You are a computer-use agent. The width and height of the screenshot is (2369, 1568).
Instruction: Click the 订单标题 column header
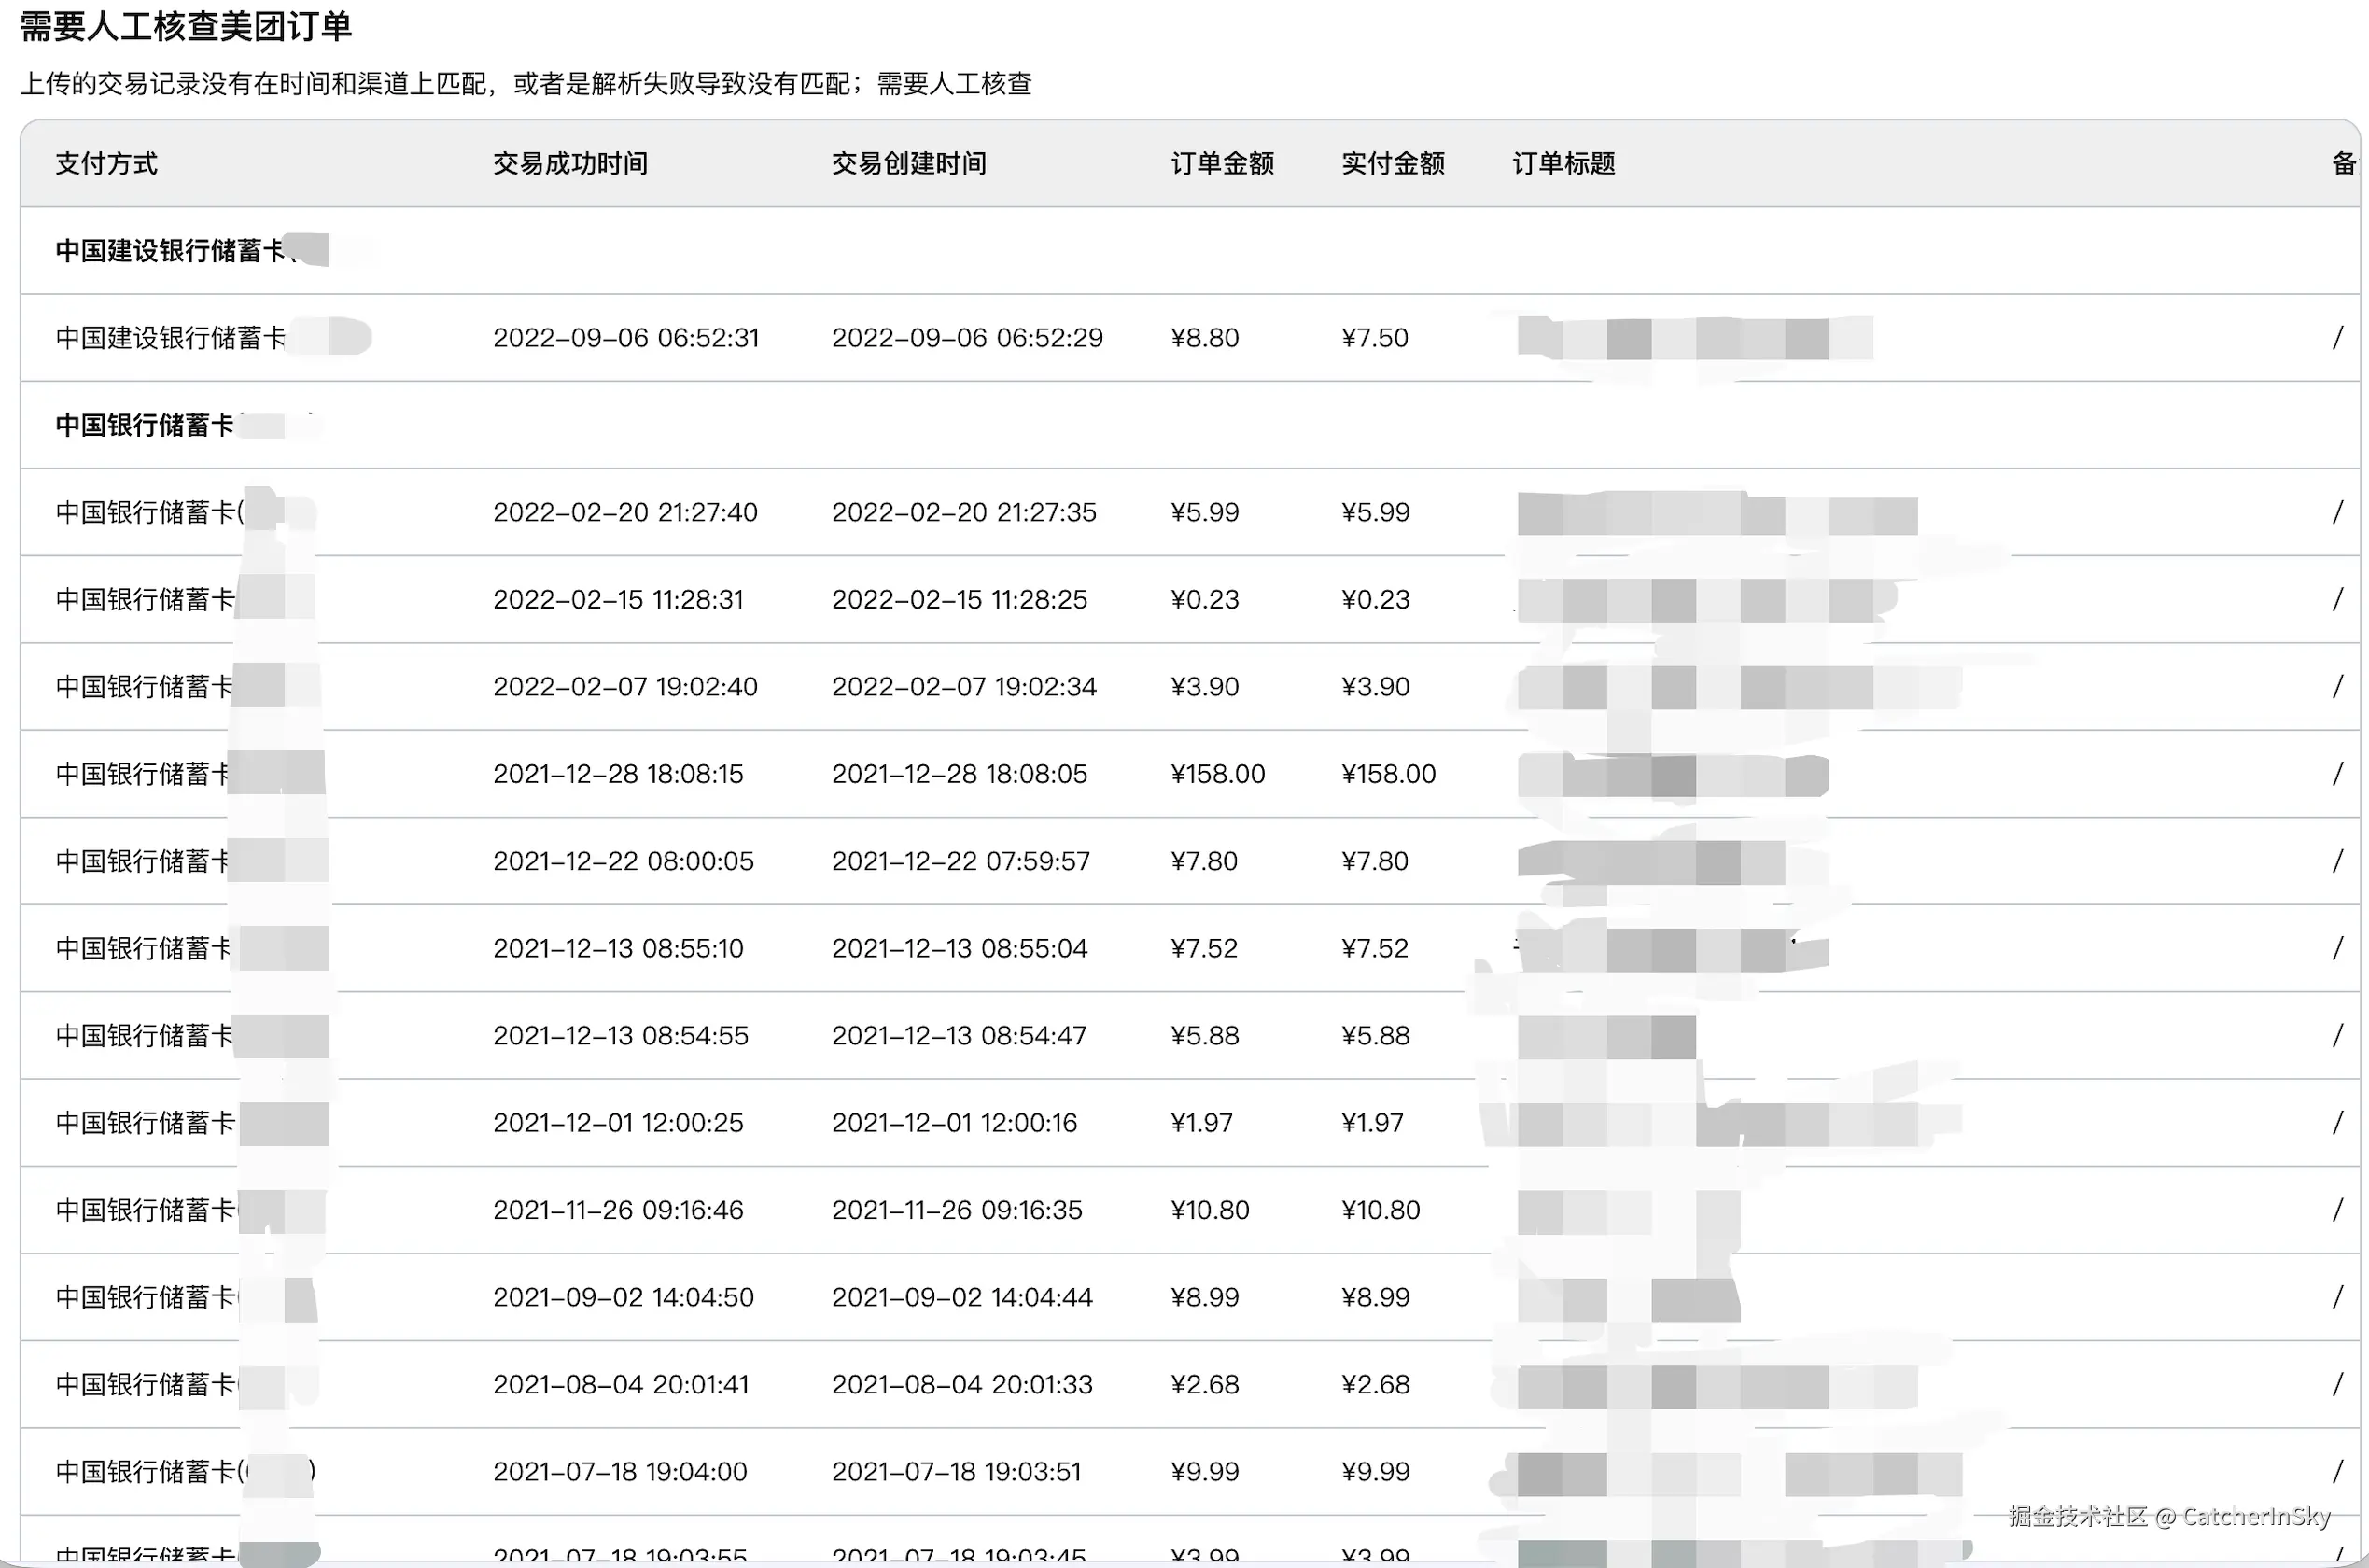tap(1564, 163)
